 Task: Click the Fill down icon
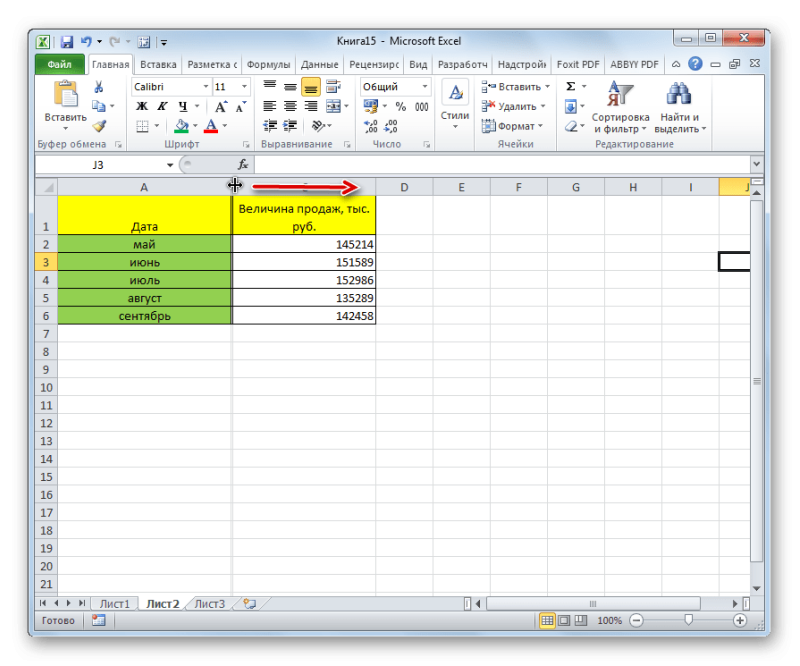coord(571,107)
